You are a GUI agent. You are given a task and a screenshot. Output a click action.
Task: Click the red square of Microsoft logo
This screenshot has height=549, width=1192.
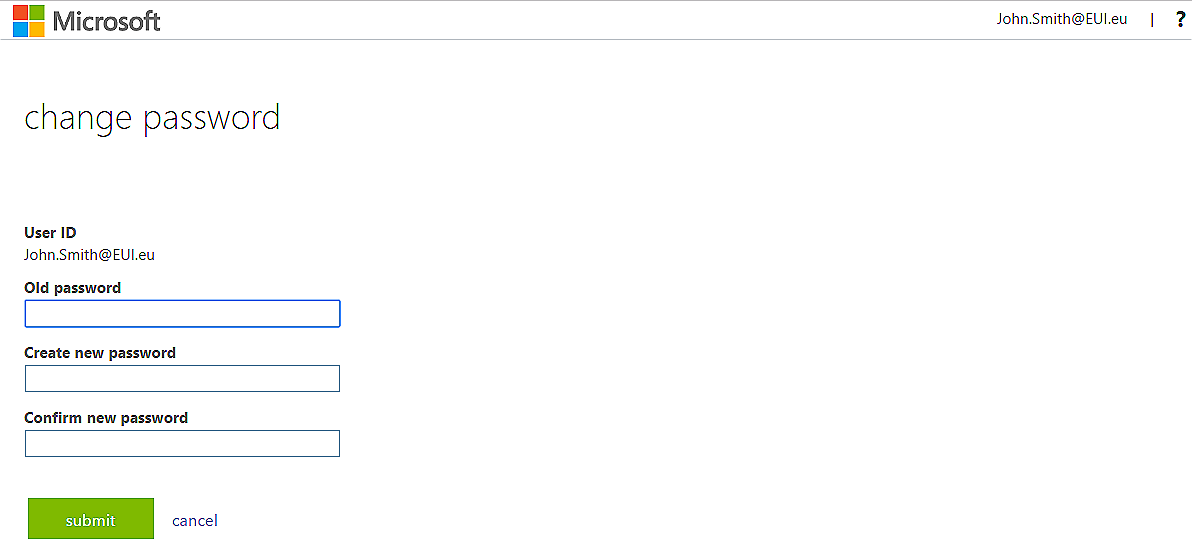20,12
